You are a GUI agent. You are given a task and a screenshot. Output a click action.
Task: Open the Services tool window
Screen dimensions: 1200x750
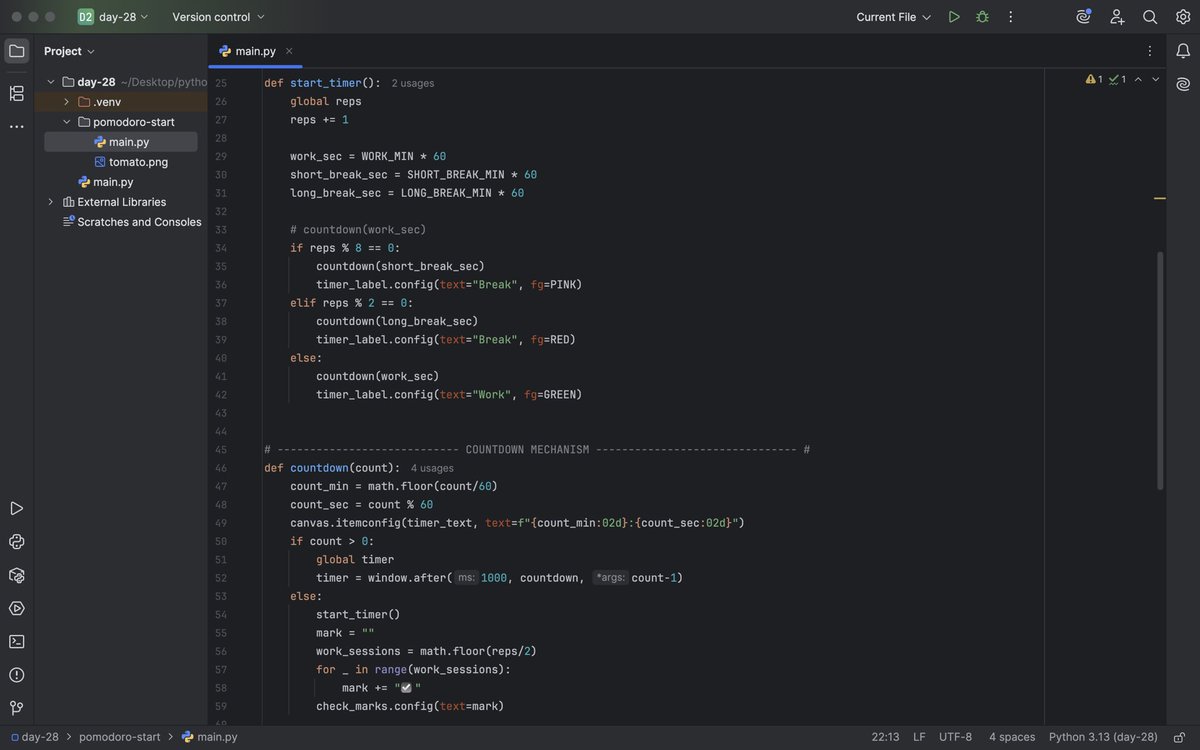[x=16, y=608]
